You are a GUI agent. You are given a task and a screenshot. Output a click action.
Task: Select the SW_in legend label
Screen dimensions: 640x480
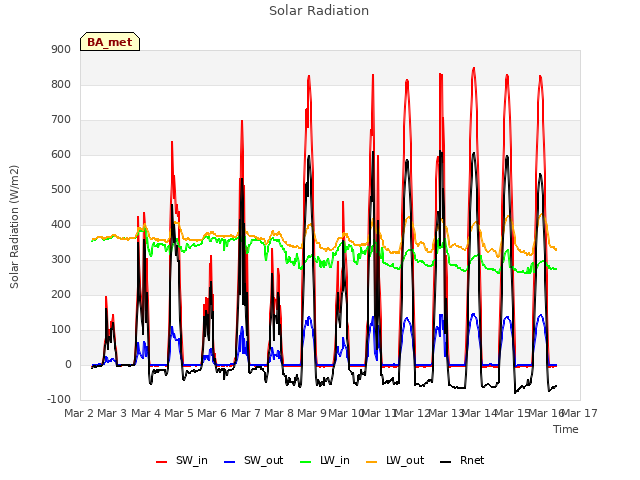click(192, 460)
